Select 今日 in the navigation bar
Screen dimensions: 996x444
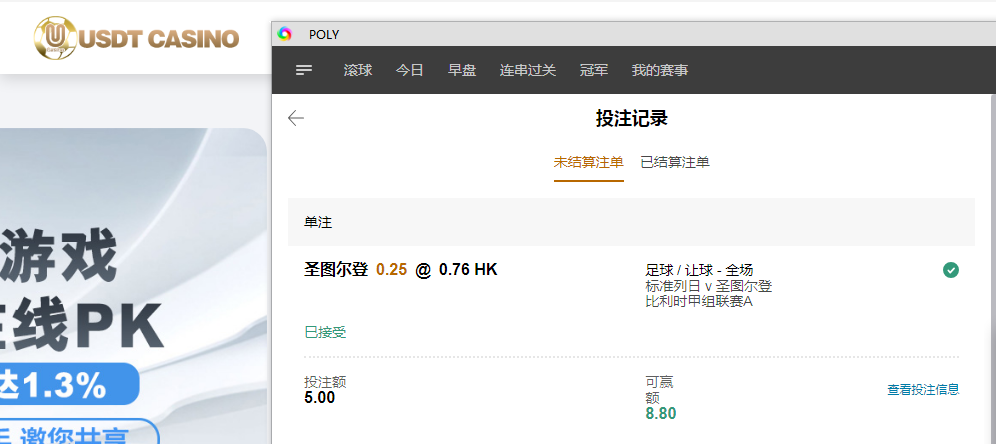point(410,70)
